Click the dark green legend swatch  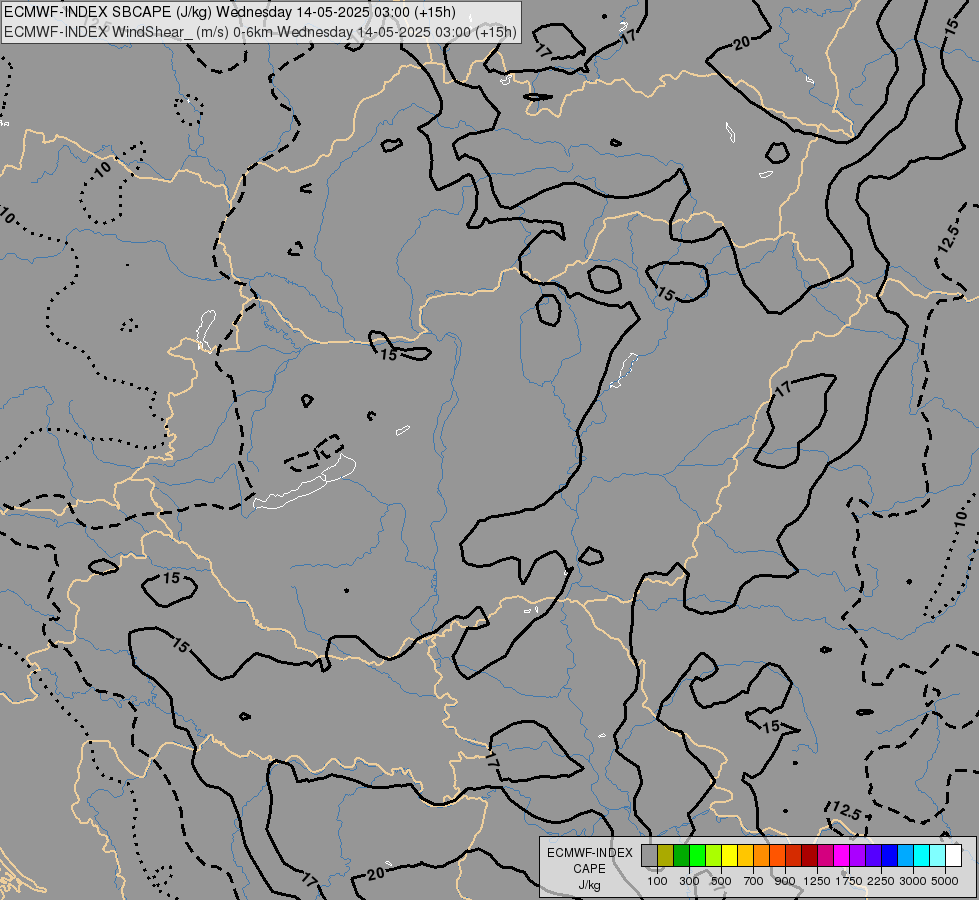682,855
